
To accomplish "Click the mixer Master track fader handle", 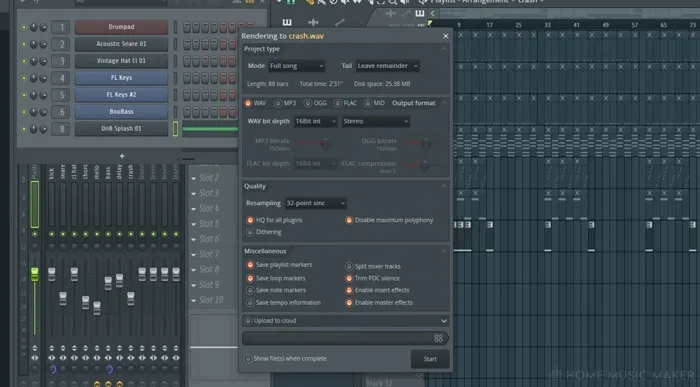I will pyautogui.click(x=34, y=275).
